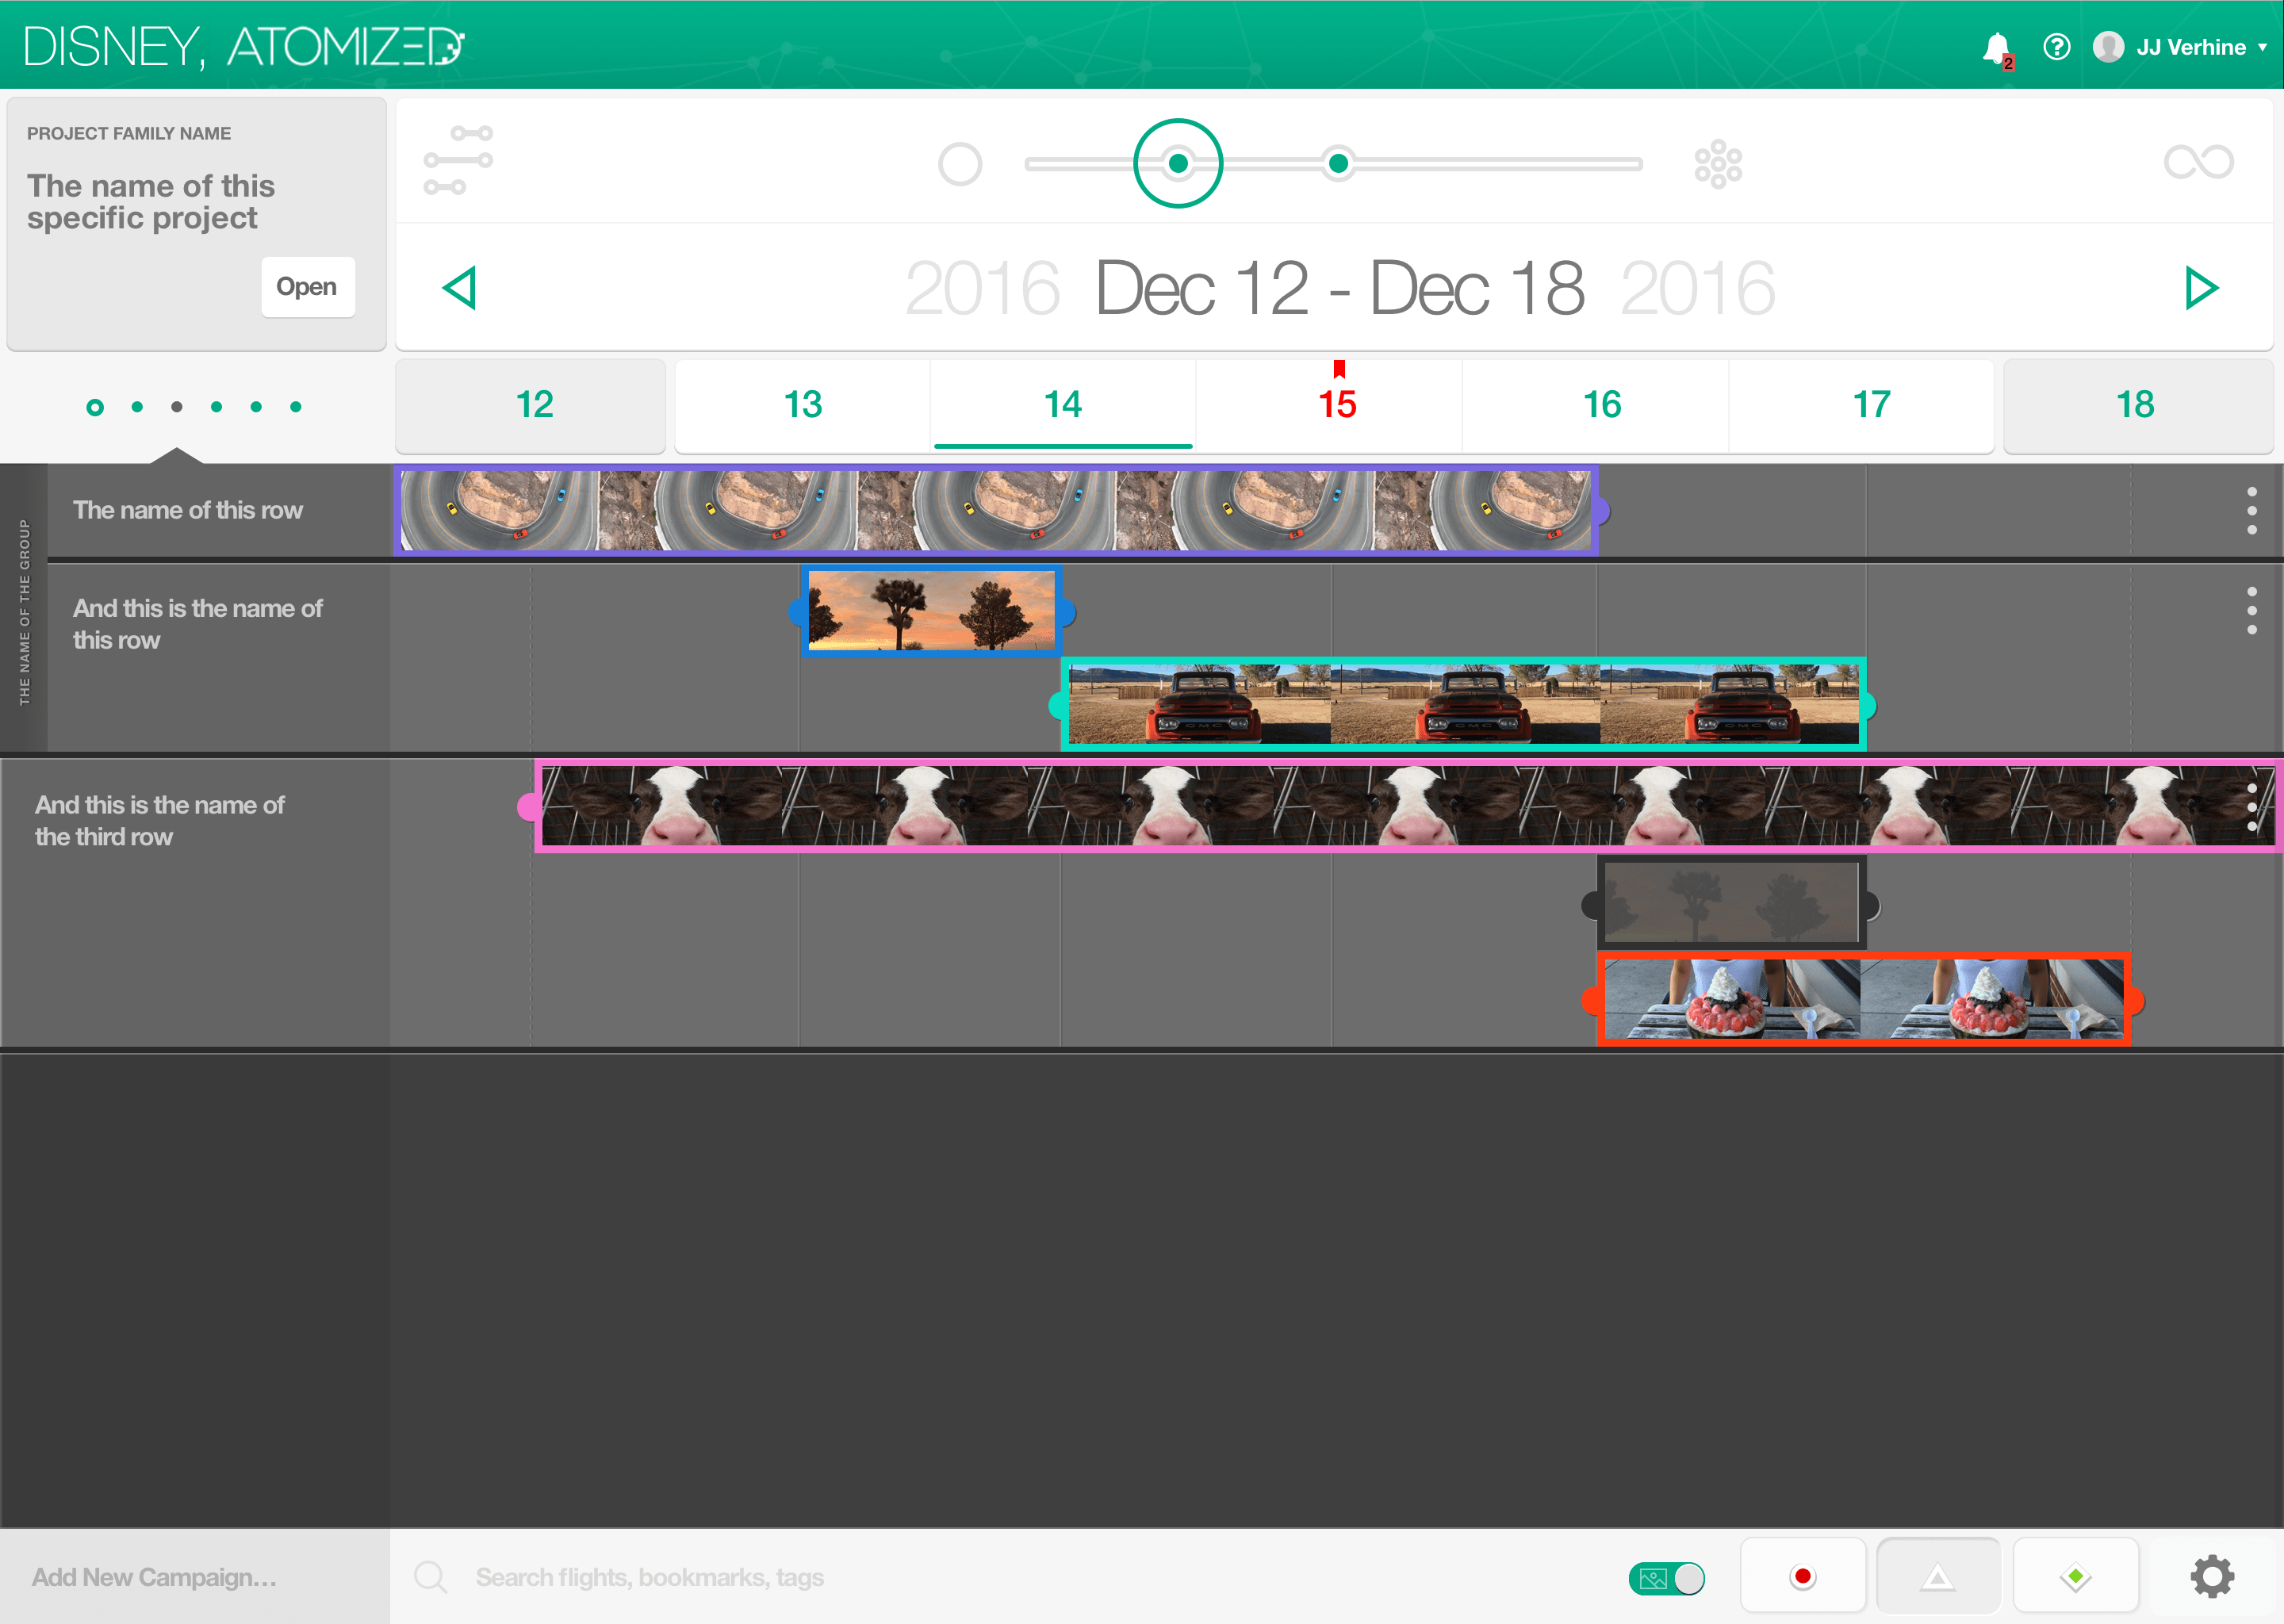
Task: Select the first hollow page dot
Action: (x=95, y=407)
